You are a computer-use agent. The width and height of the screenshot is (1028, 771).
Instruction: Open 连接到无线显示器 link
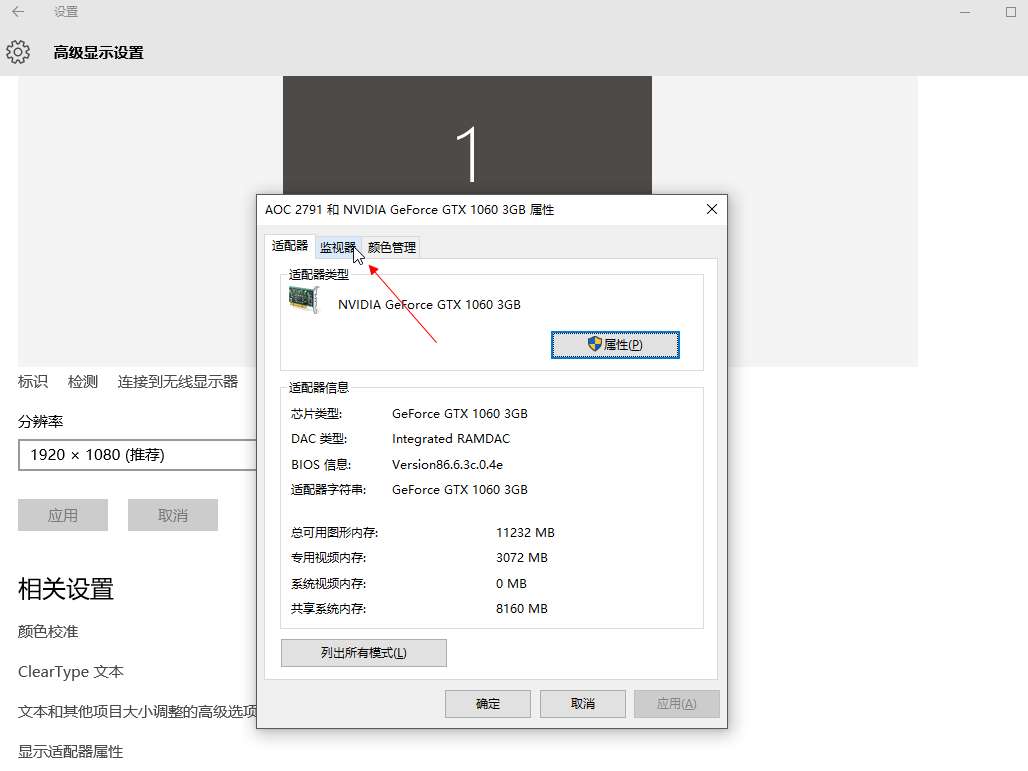click(178, 381)
